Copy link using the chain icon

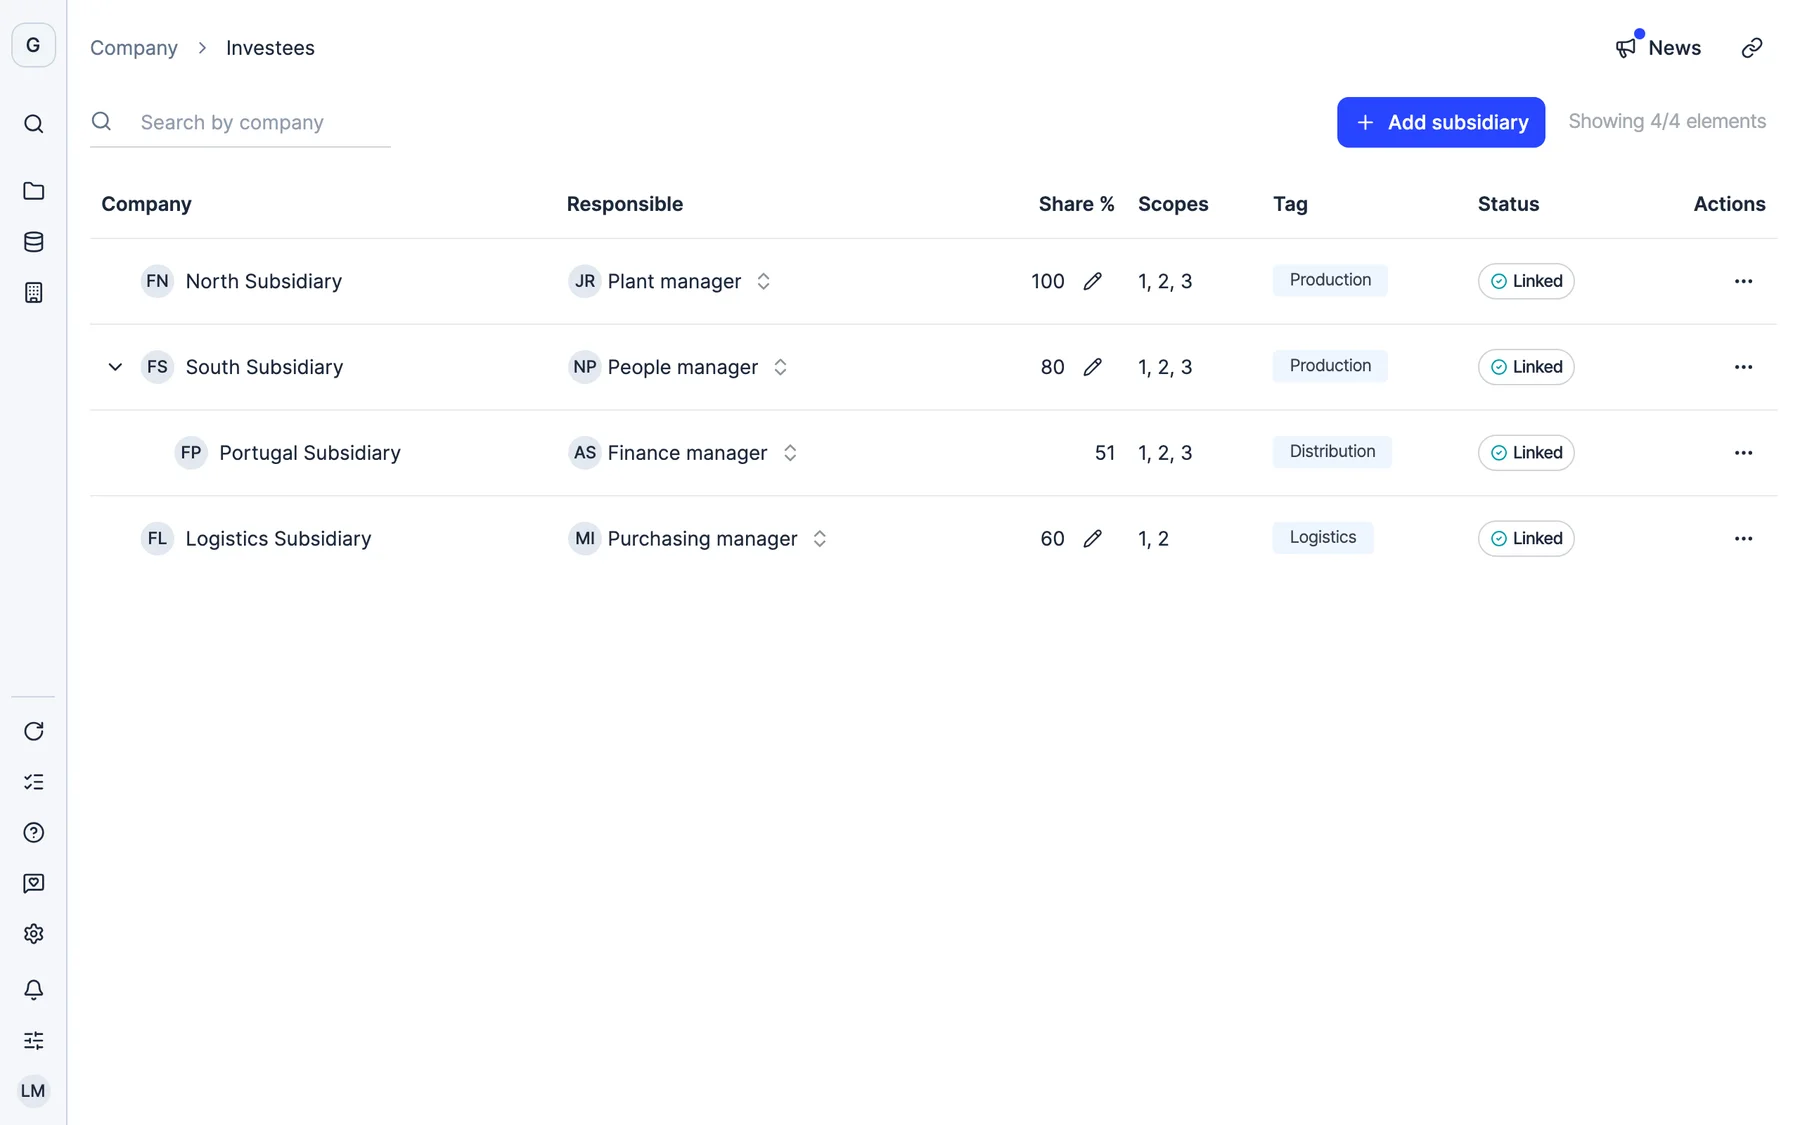tap(1751, 48)
